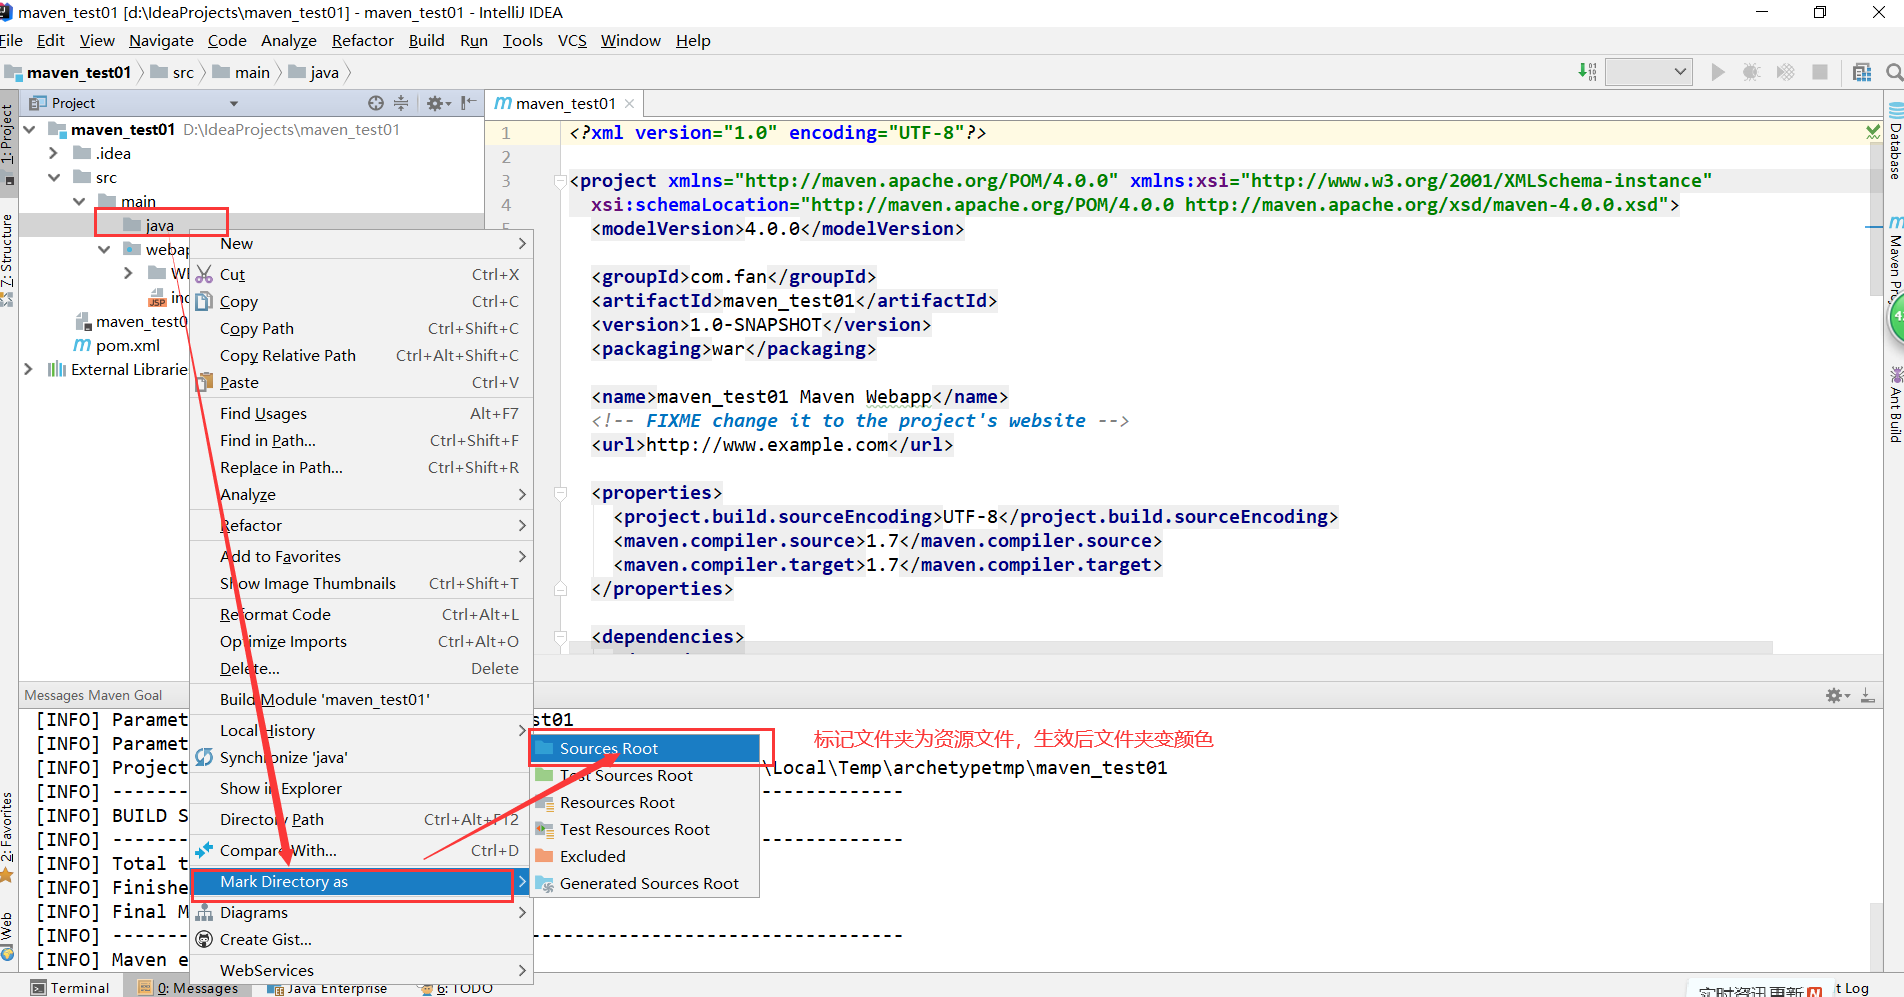Image resolution: width=1904 pixels, height=997 pixels.
Task: Select Sources Root in submenu
Action: click(x=644, y=748)
